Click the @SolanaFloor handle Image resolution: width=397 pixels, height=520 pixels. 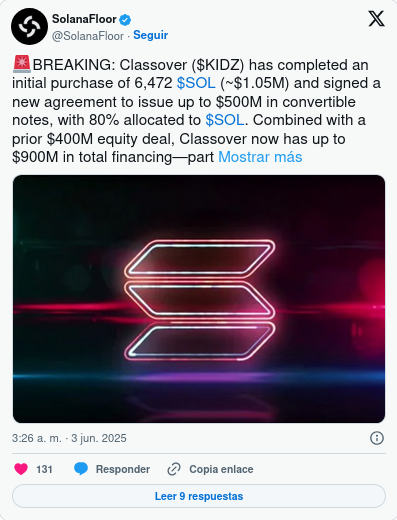[88, 36]
